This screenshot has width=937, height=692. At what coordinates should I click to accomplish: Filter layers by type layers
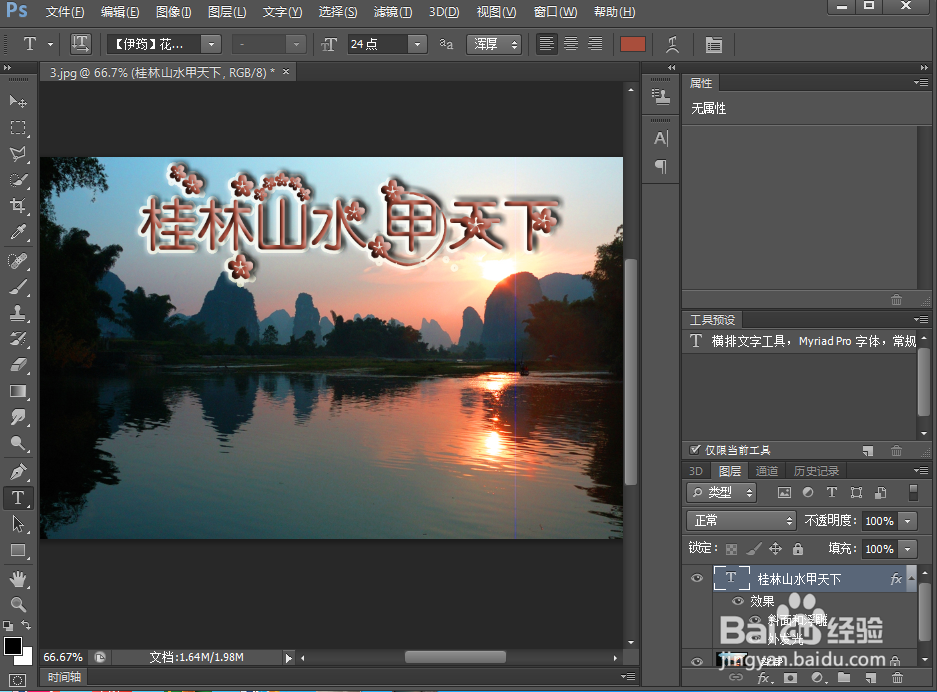point(832,492)
